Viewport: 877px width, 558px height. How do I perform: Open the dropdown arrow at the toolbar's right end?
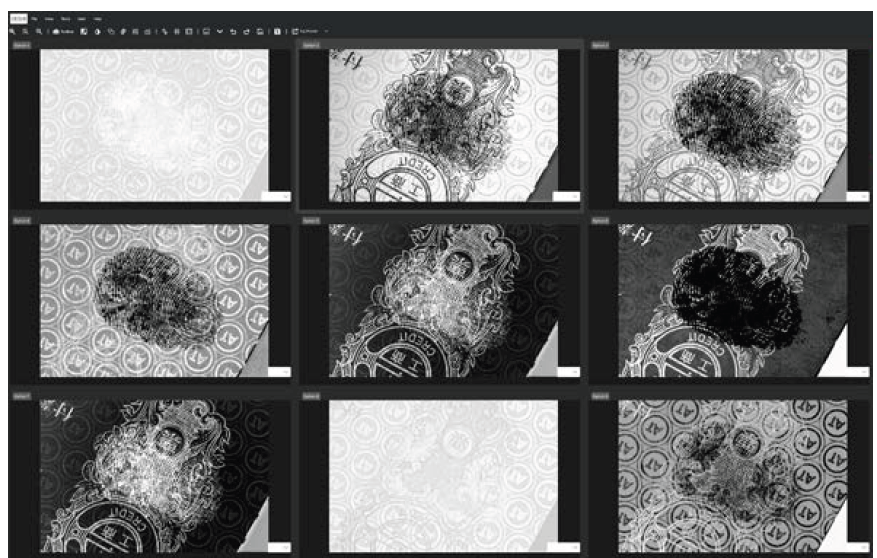(327, 31)
